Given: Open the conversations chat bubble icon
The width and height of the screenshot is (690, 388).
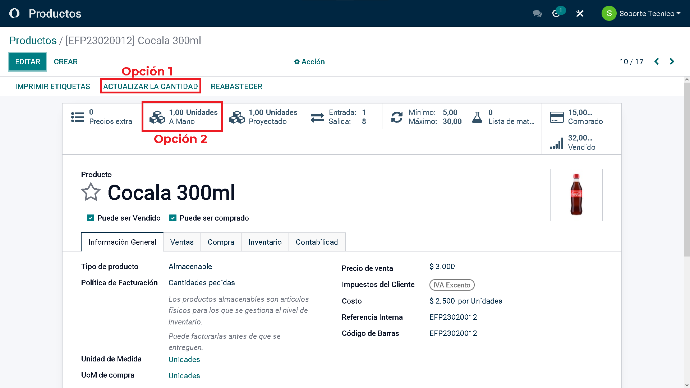Looking at the screenshot, I should (x=537, y=14).
